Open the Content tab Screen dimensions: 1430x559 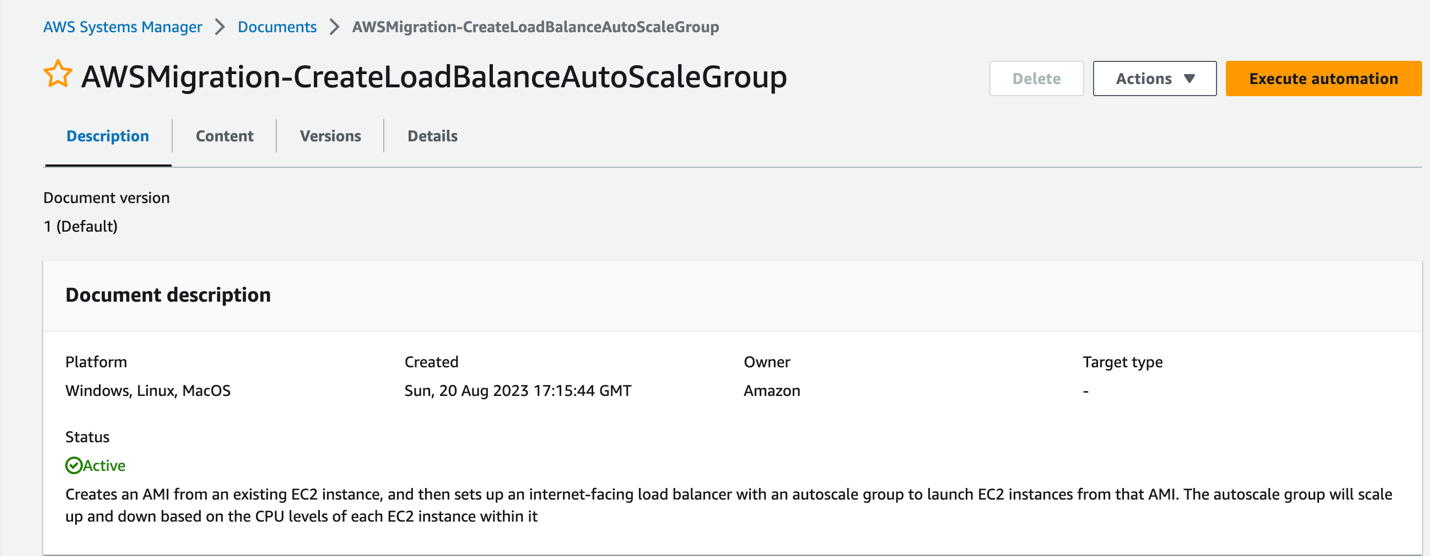[224, 136]
